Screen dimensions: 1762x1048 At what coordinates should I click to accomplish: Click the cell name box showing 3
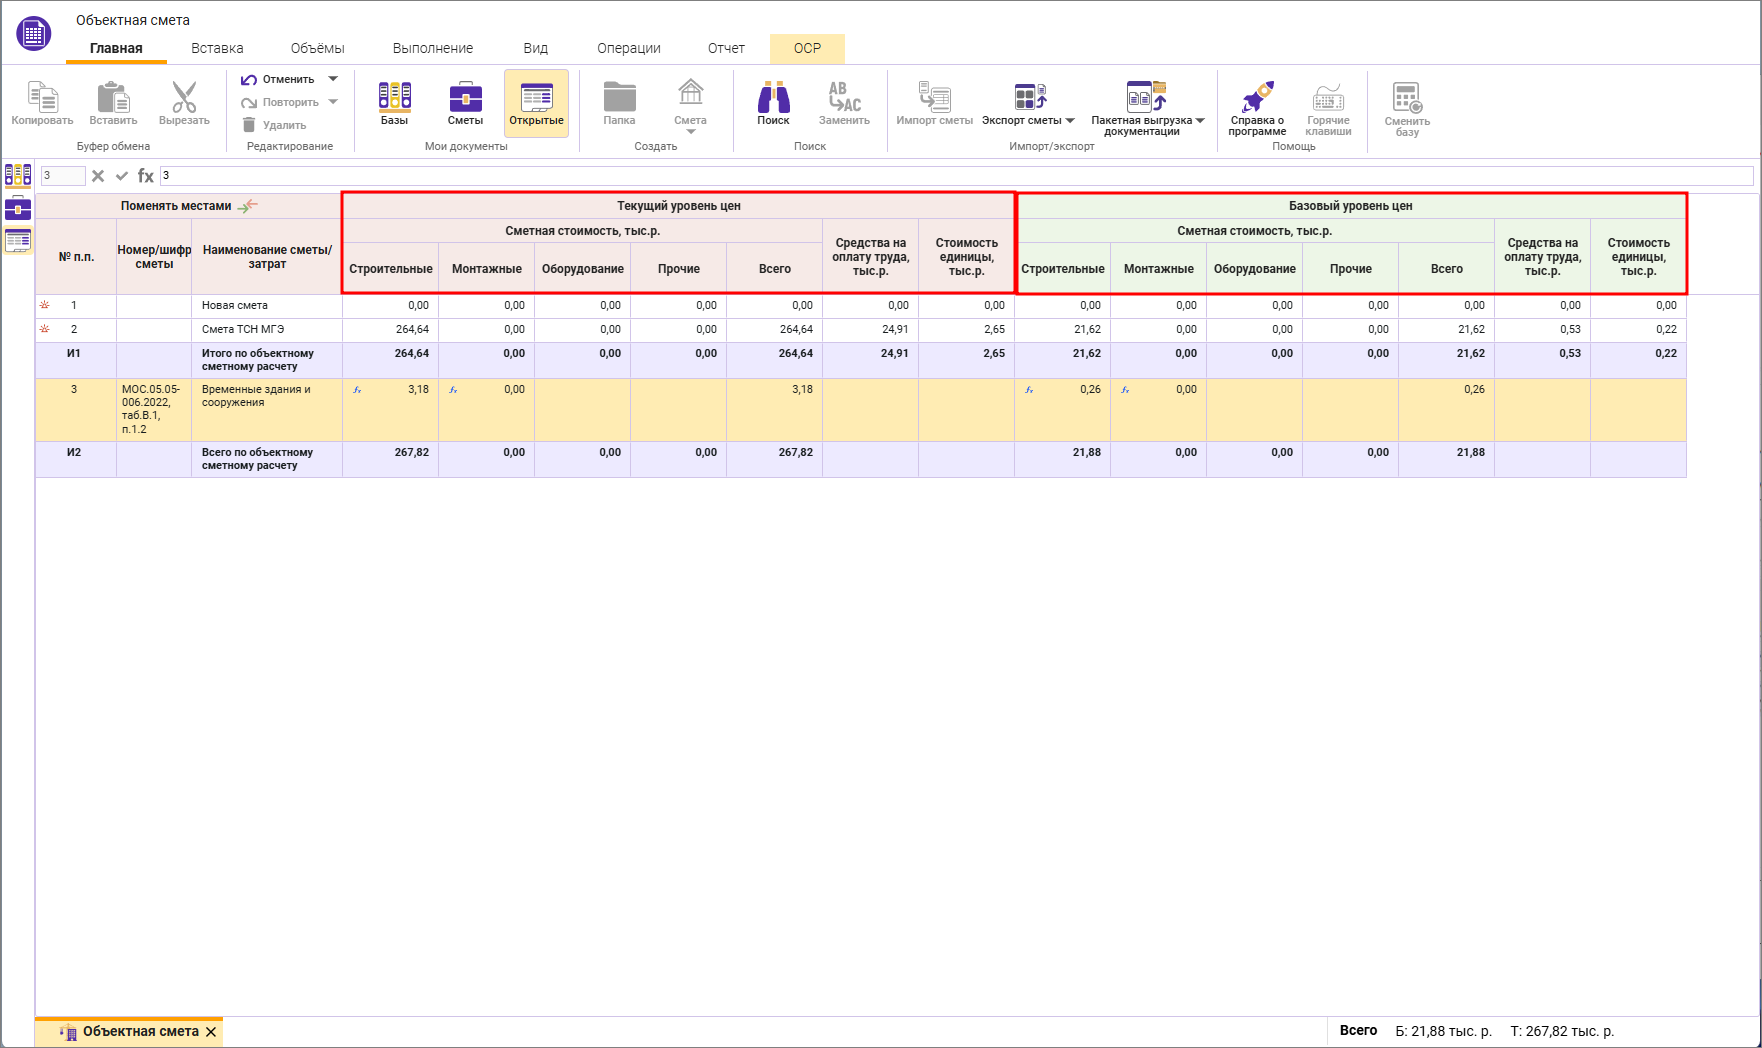click(x=62, y=176)
